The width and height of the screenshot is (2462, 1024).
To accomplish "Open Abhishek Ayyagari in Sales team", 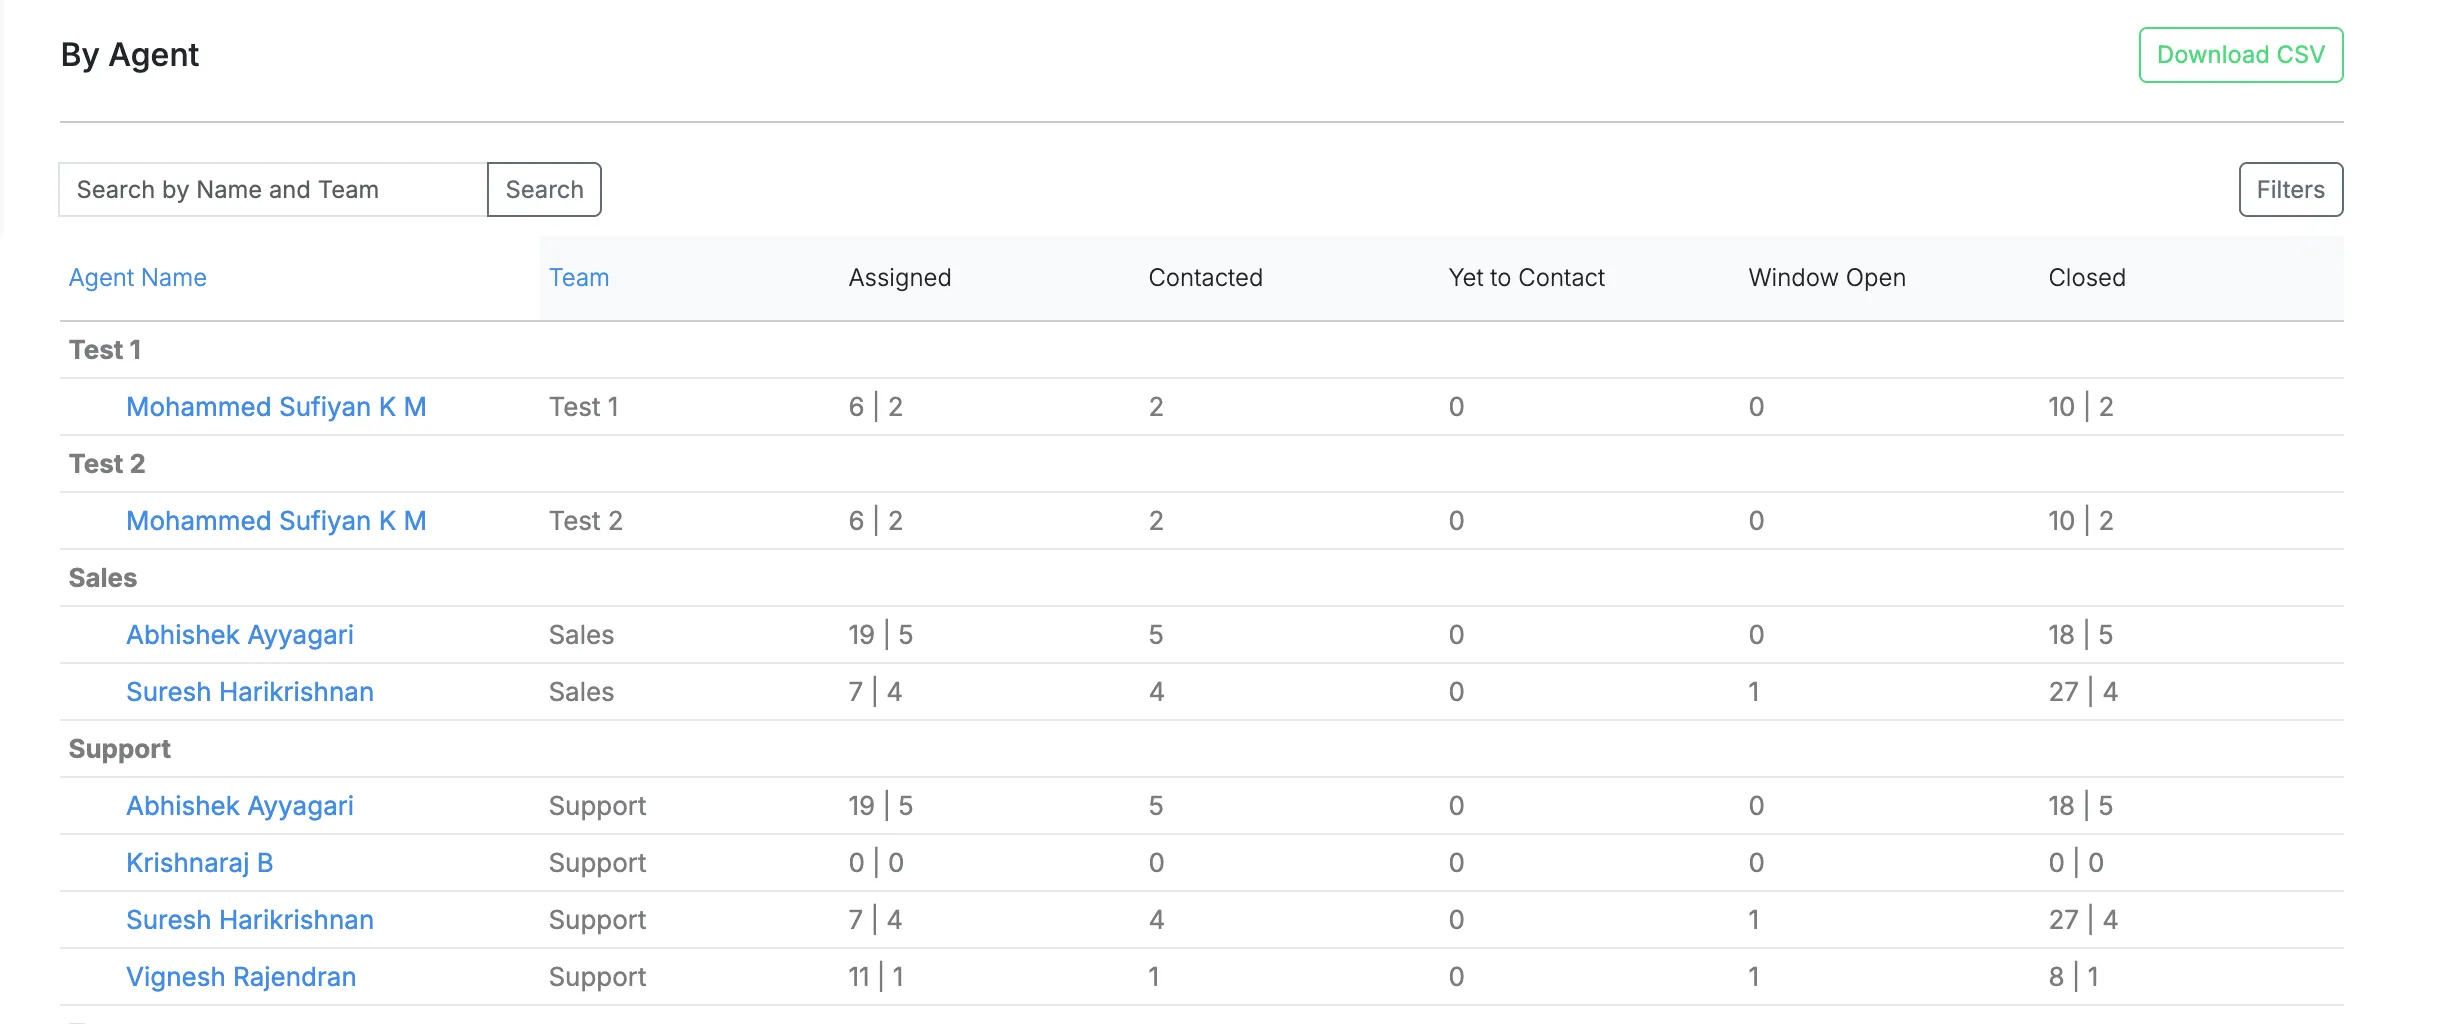I will (240, 634).
